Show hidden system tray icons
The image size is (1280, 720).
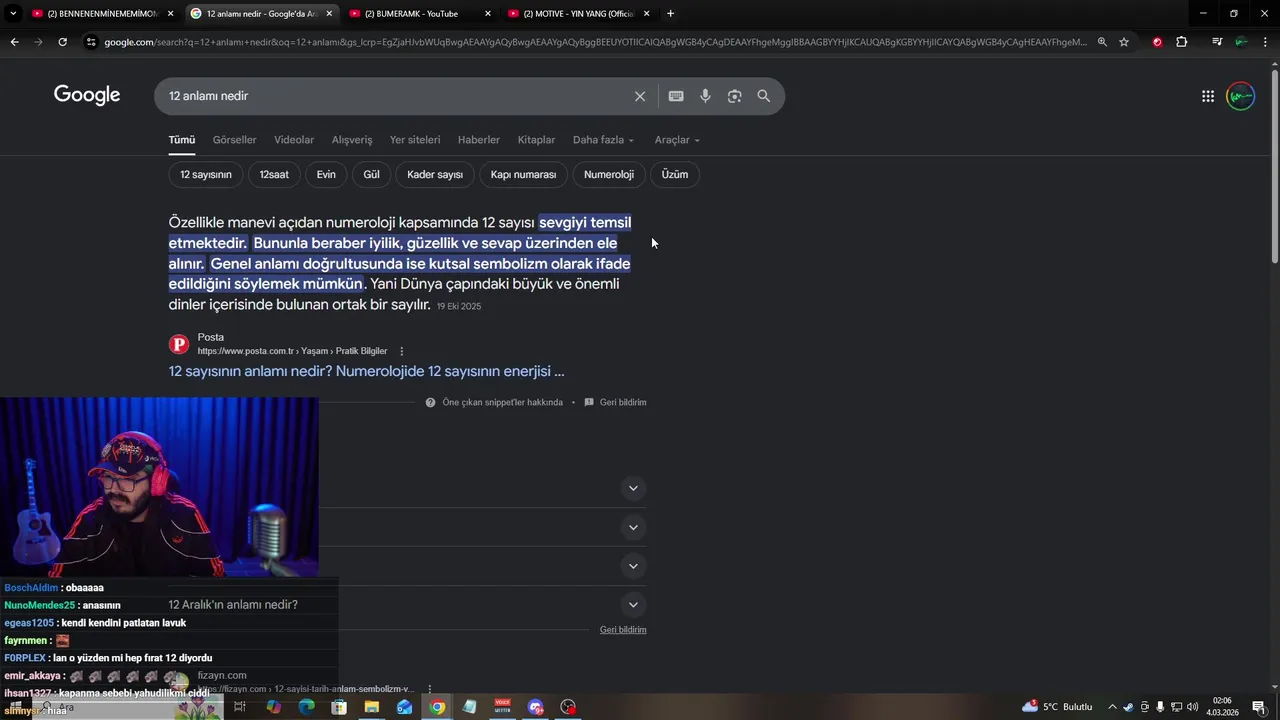tap(1112, 707)
